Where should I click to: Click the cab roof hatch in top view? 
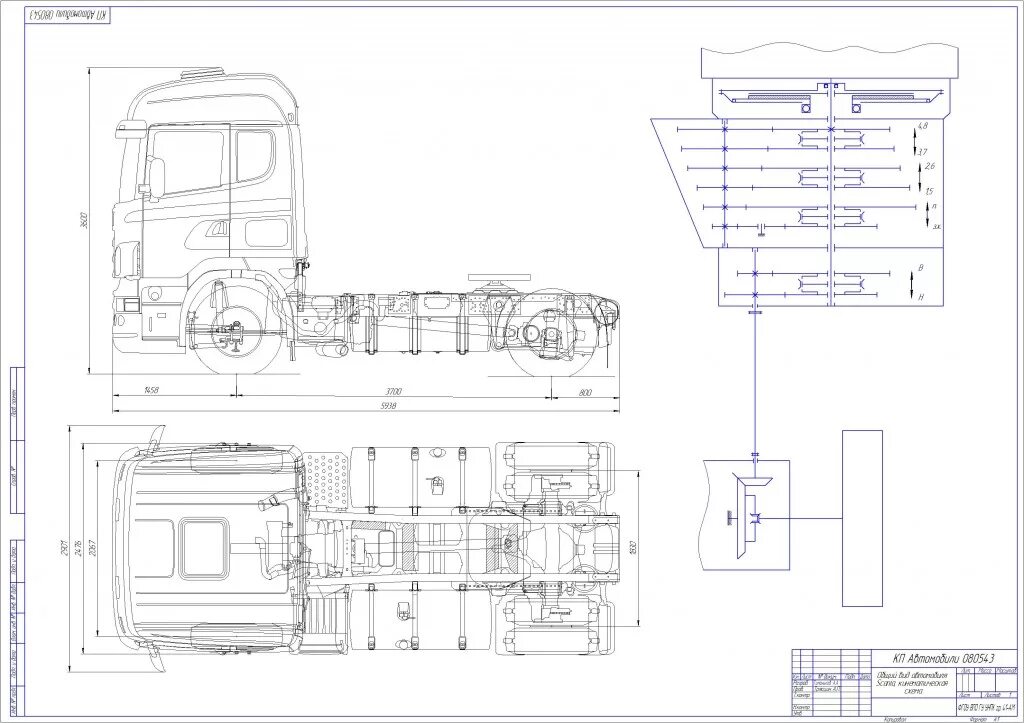(x=204, y=547)
